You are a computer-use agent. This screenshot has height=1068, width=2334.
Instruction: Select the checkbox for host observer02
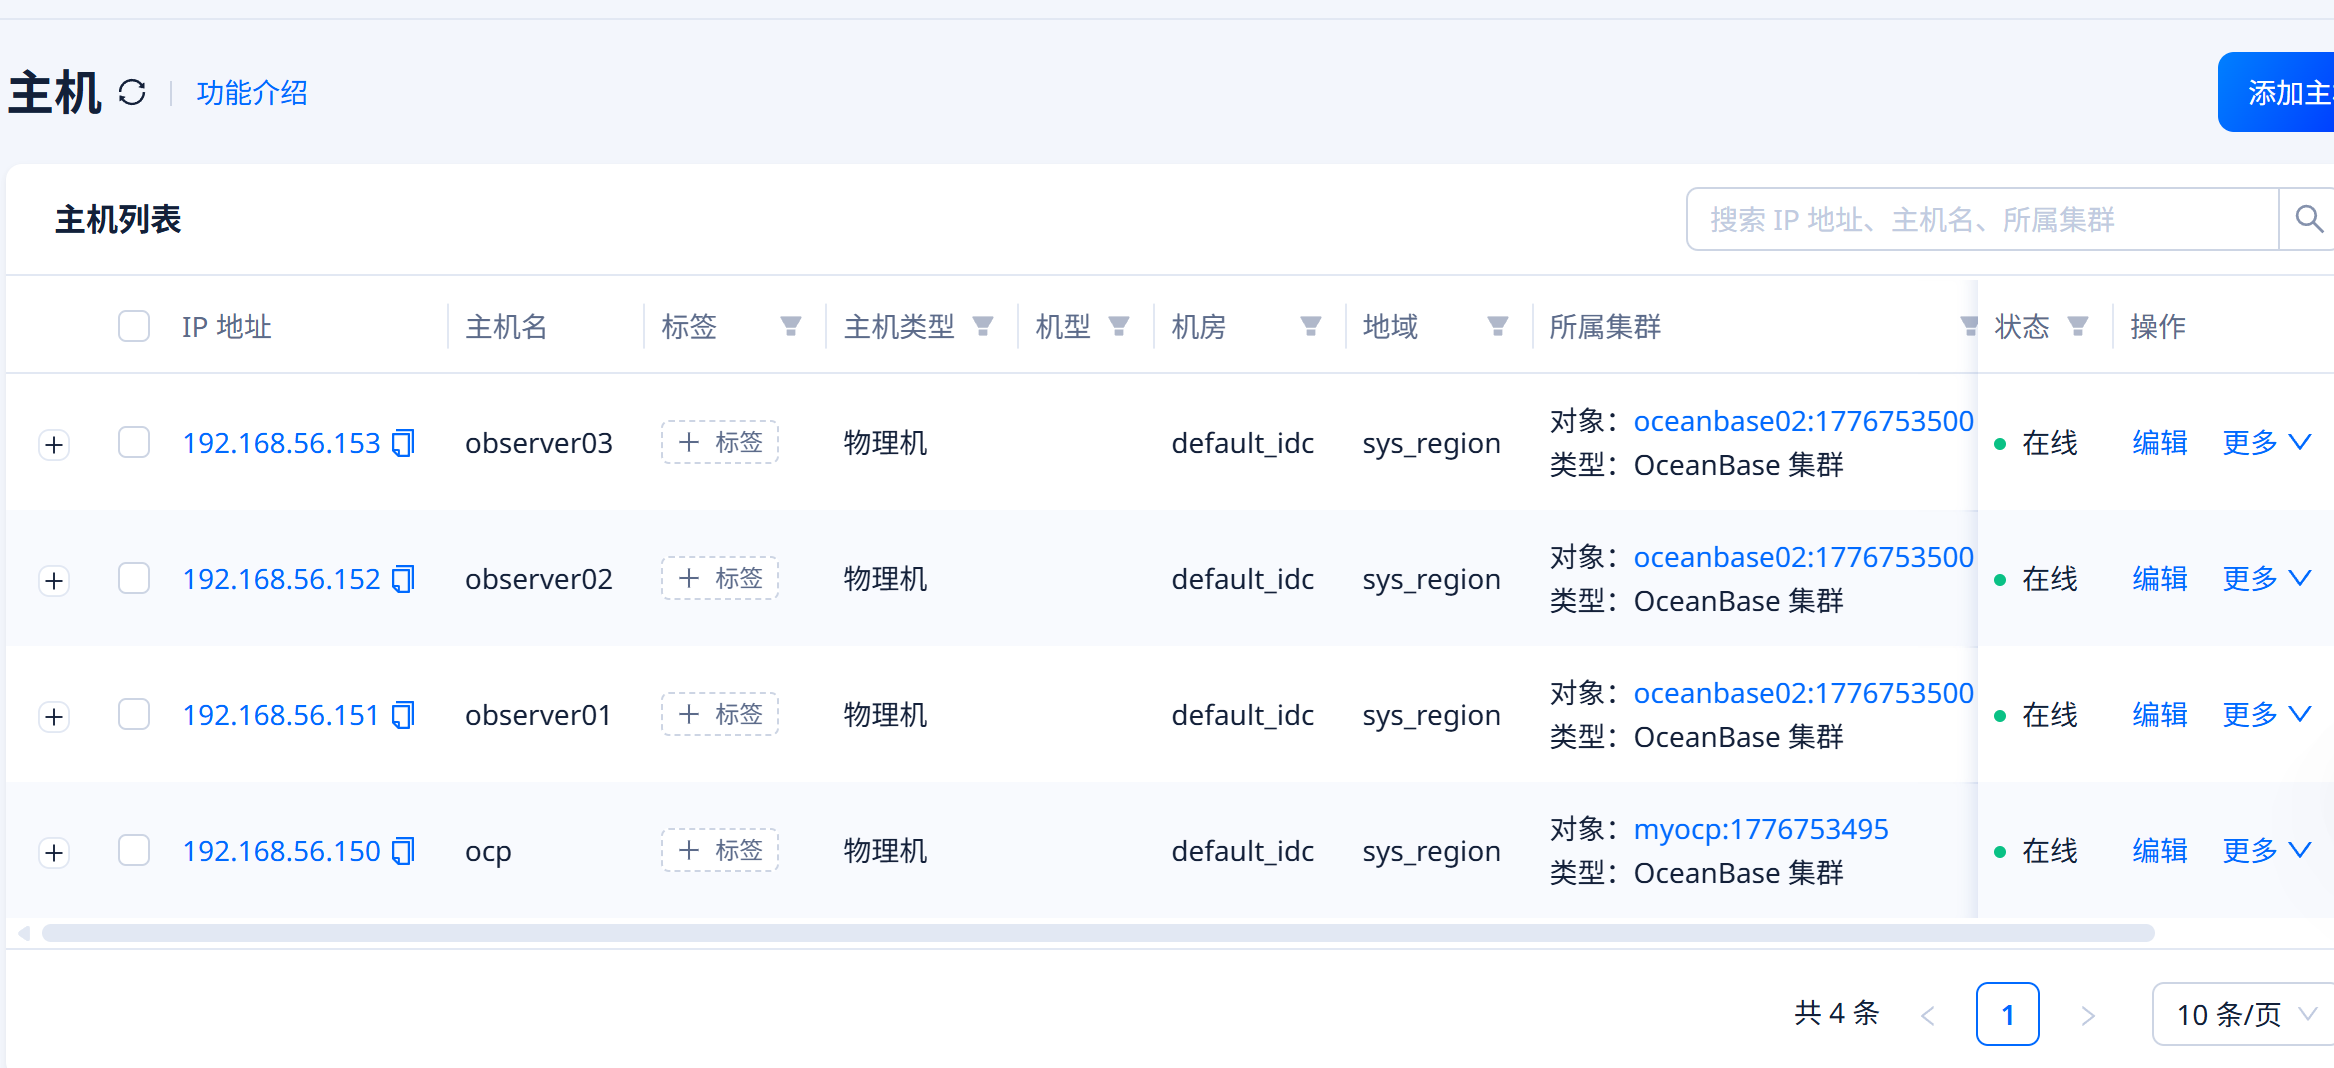134,579
